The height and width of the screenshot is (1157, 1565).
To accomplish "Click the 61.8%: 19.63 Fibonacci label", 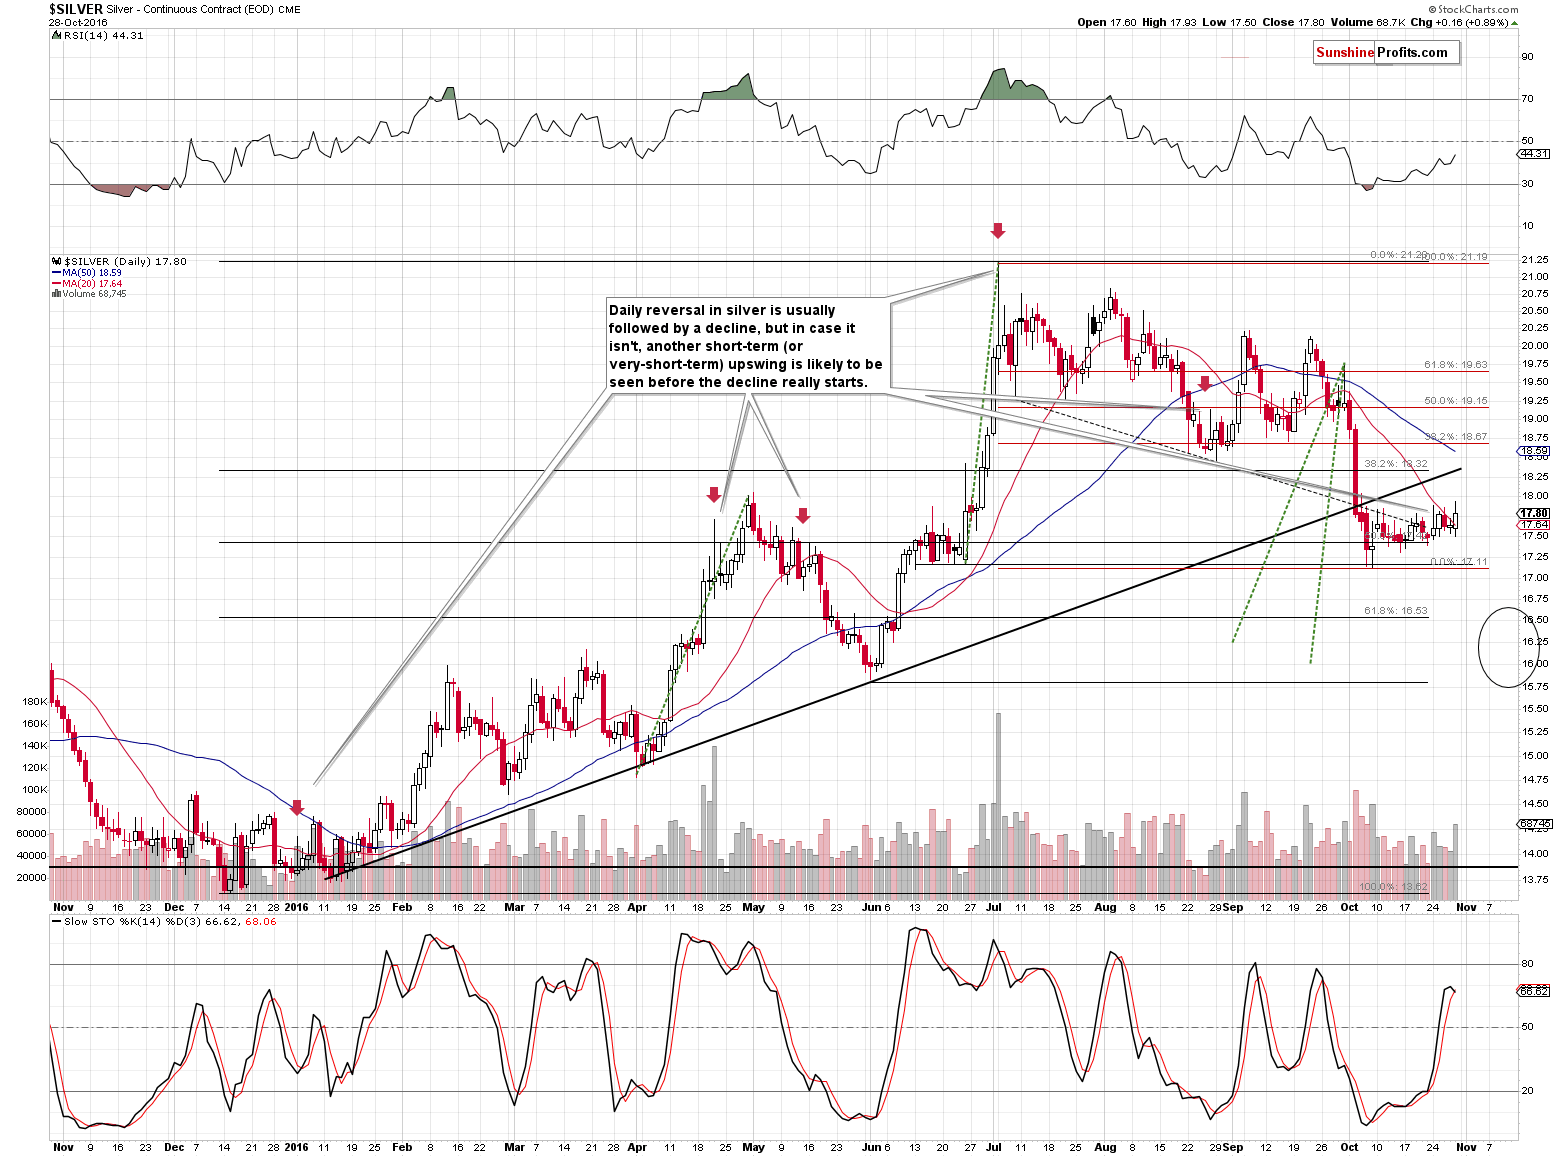I will pos(1456,365).
